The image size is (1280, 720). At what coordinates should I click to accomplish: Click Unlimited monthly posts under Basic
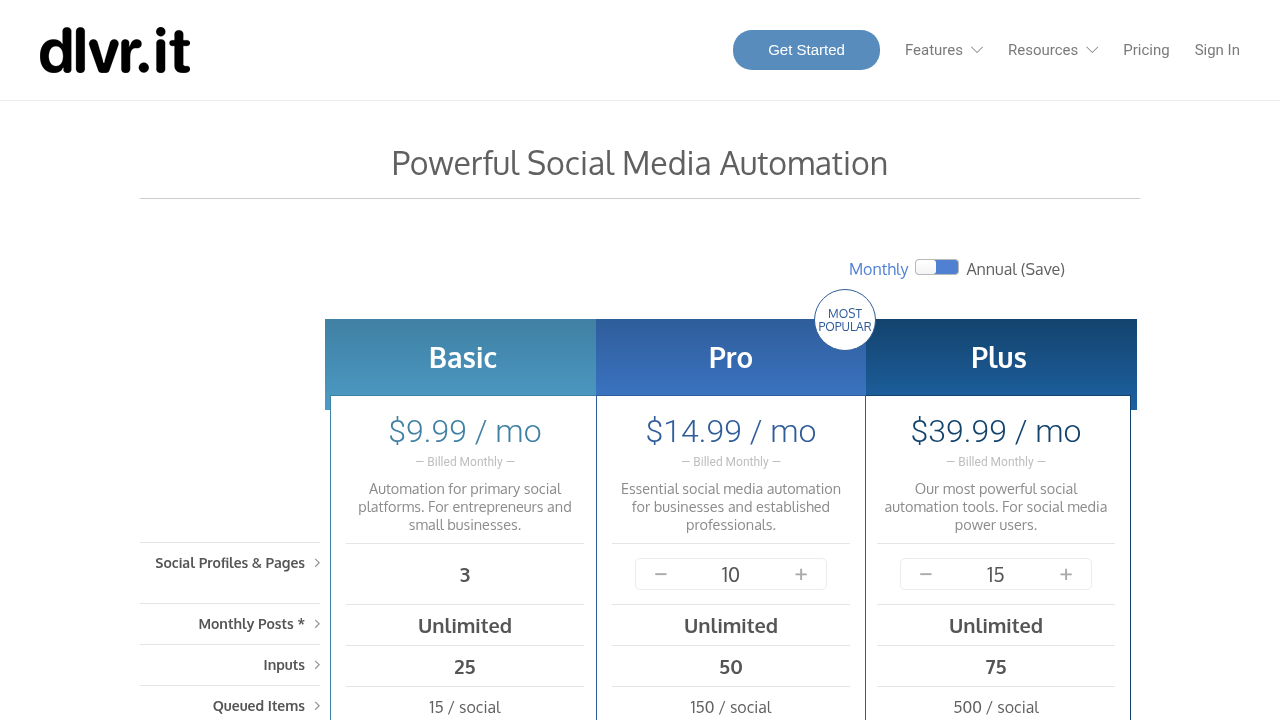click(465, 626)
